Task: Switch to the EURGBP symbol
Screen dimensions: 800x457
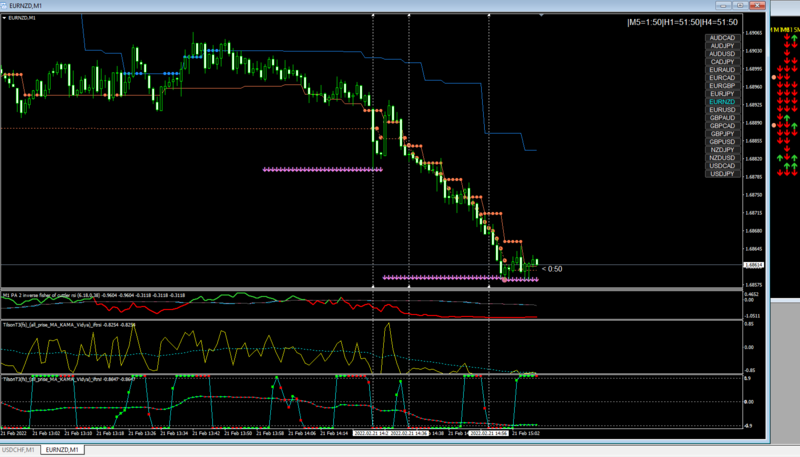Action: click(x=722, y=86)
